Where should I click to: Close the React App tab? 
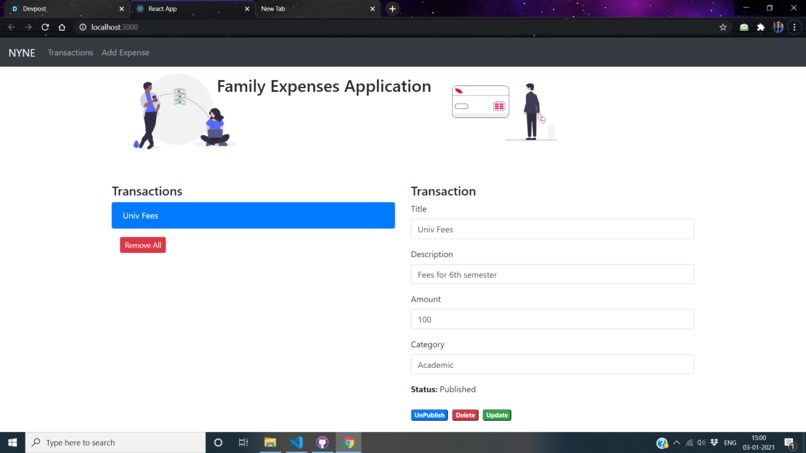point(247,9)
